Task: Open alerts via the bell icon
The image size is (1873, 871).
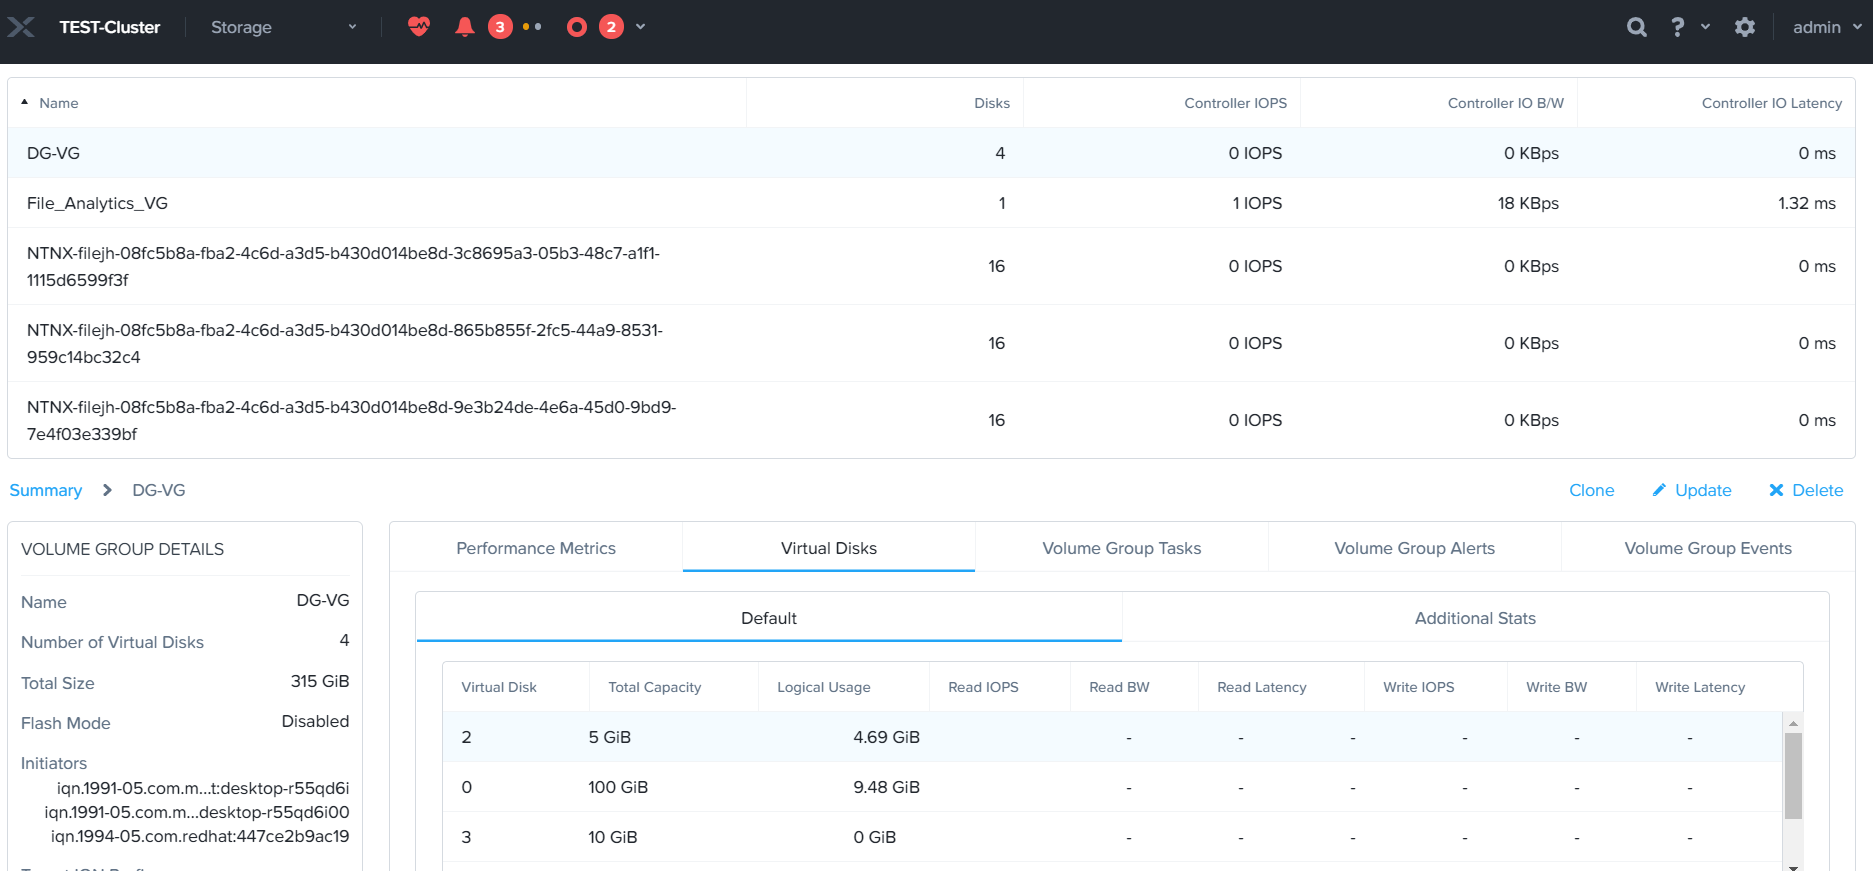Action: 464,27
